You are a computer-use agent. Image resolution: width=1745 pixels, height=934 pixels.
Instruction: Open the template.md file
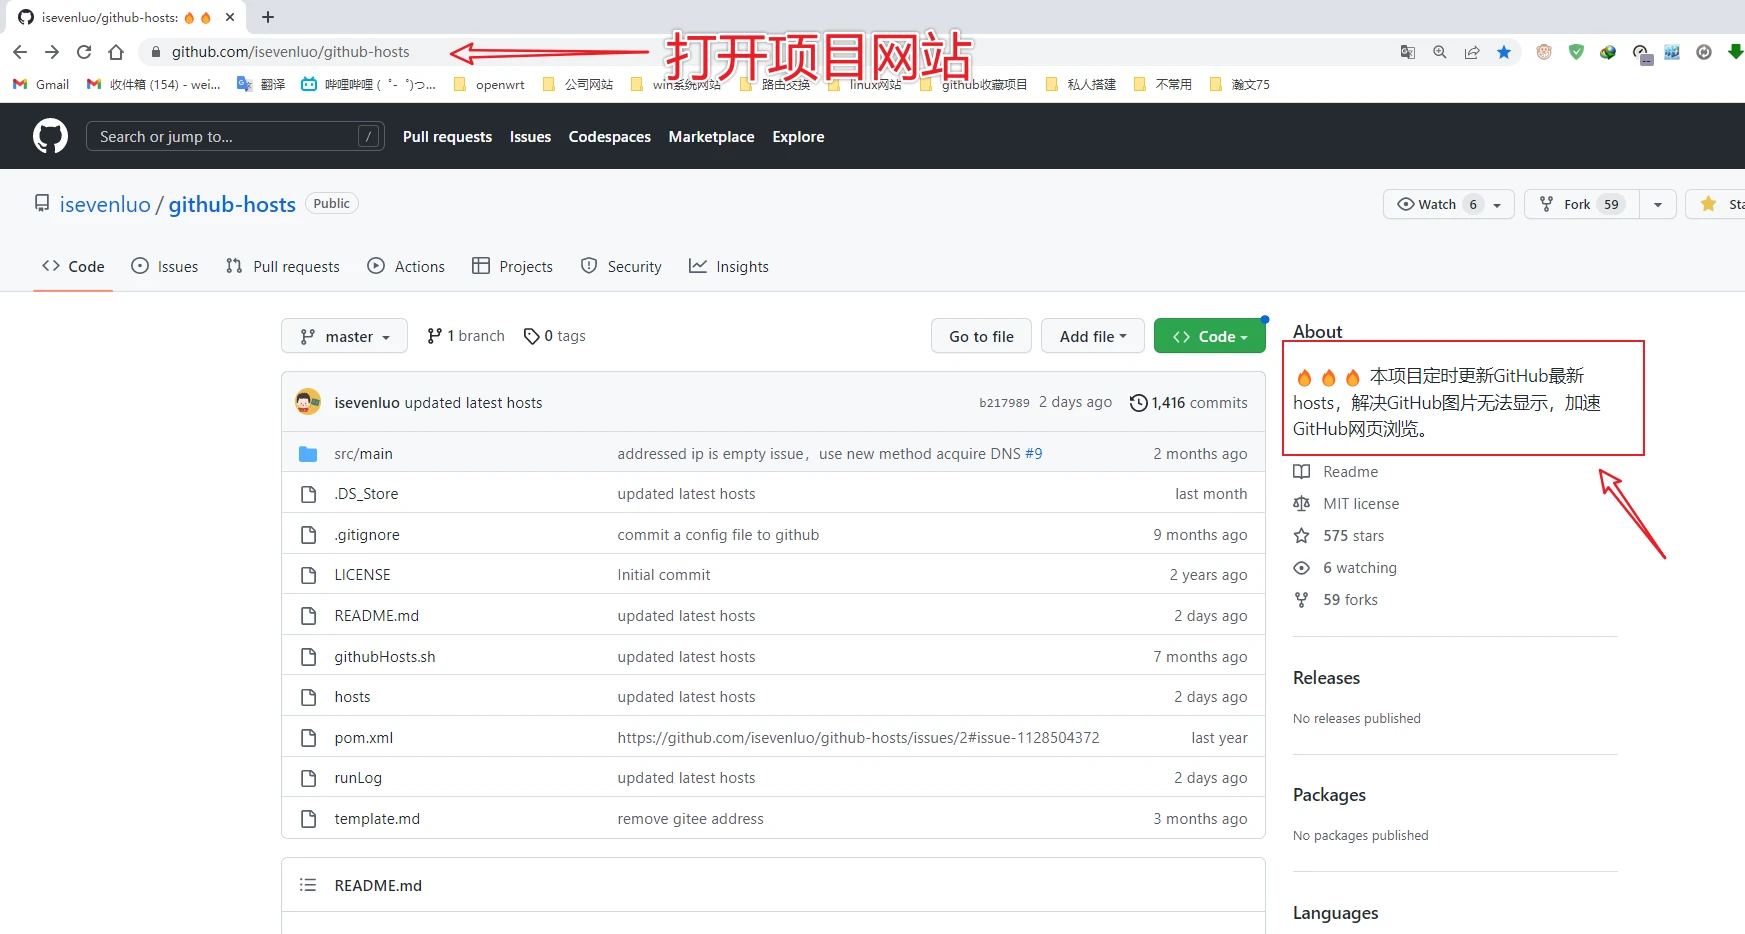pyautogui.click(x=377, y=819)
